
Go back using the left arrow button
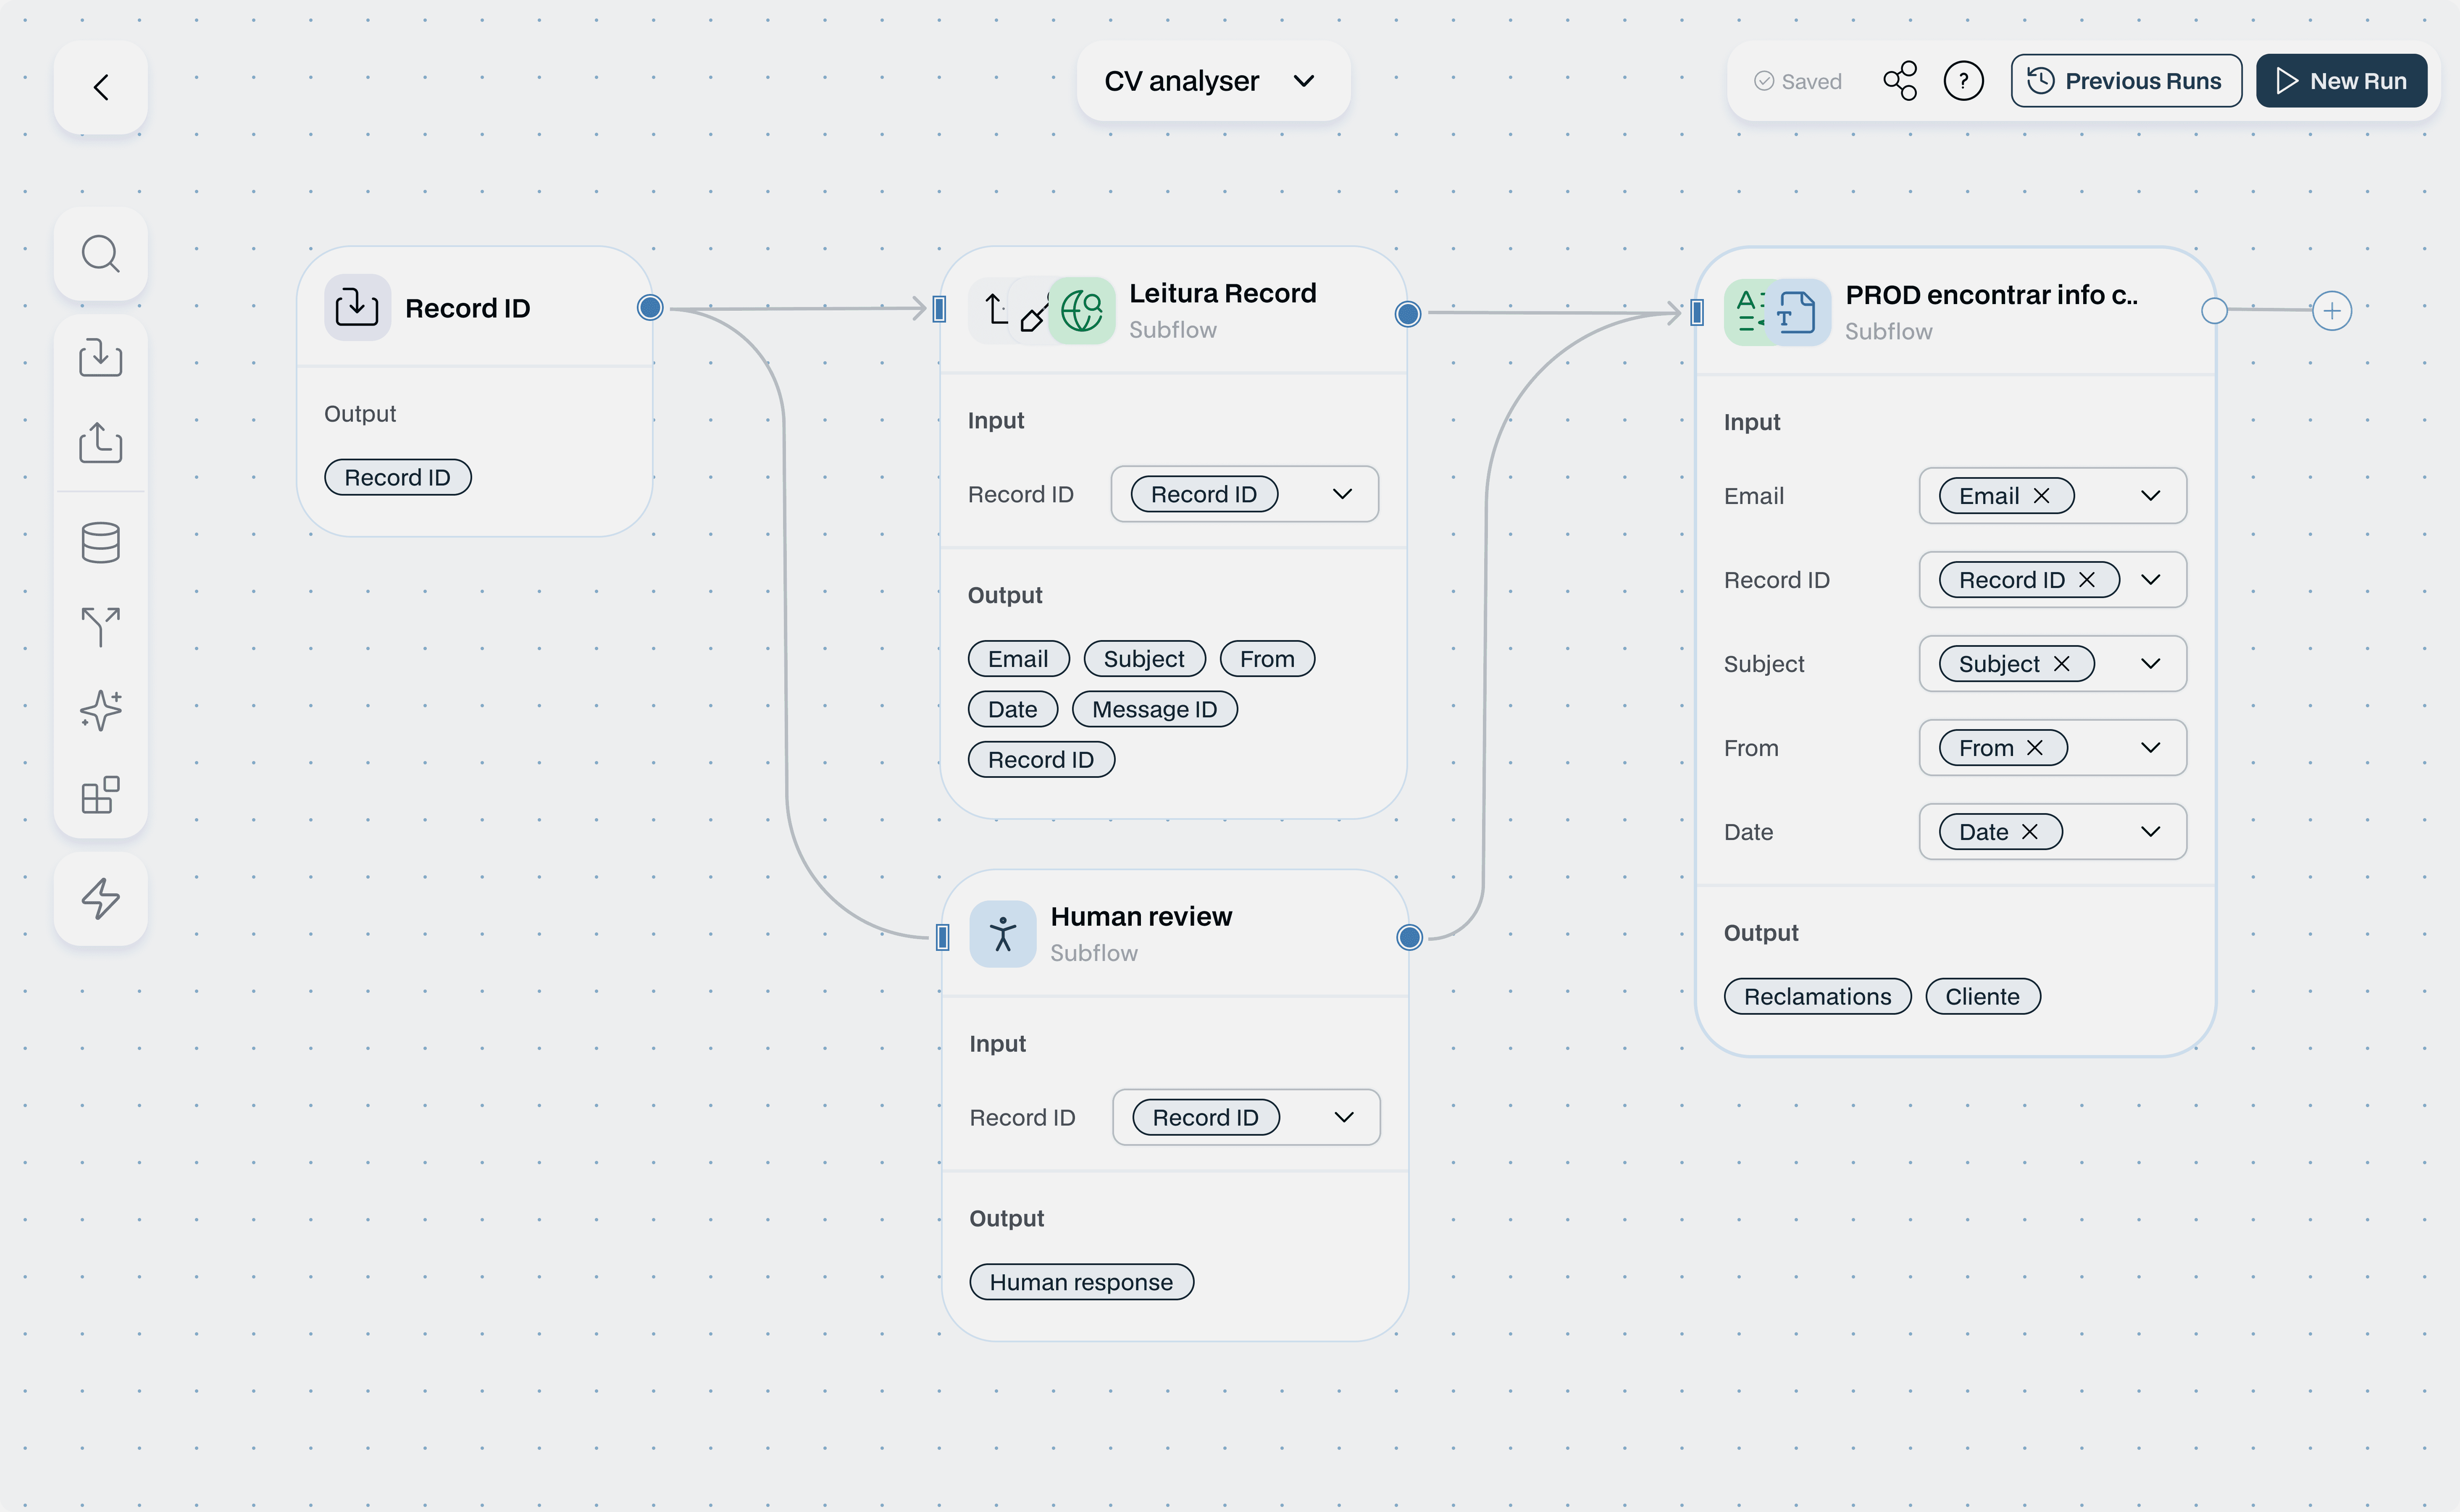(x=101, y=87)
